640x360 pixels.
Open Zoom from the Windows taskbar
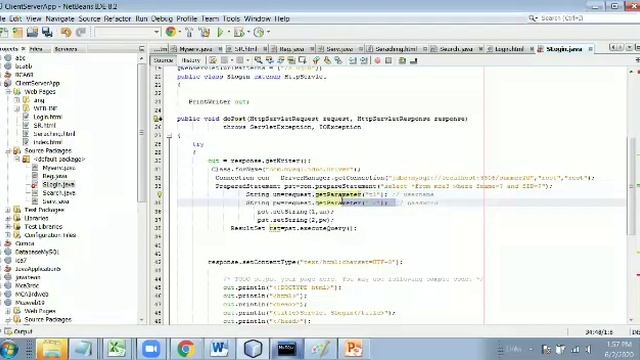point(151,349)
